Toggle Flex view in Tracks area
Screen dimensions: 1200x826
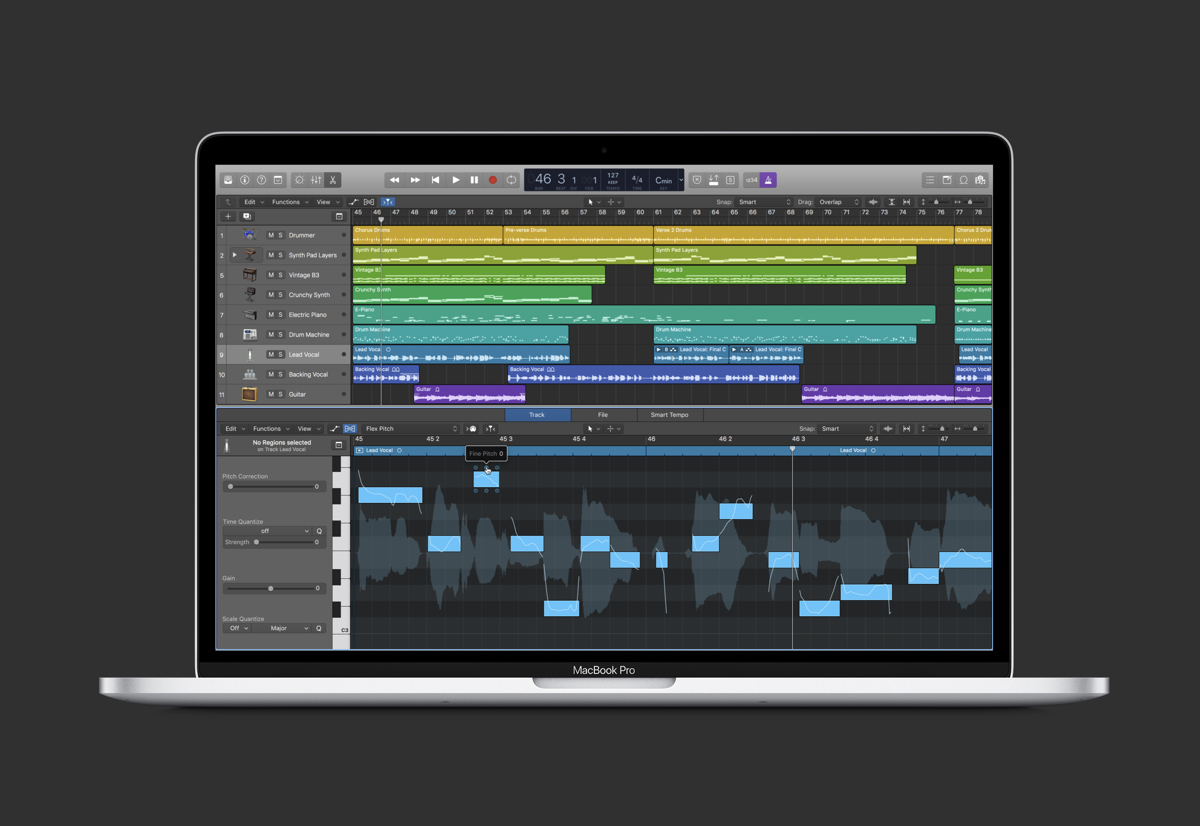point(370,202)
